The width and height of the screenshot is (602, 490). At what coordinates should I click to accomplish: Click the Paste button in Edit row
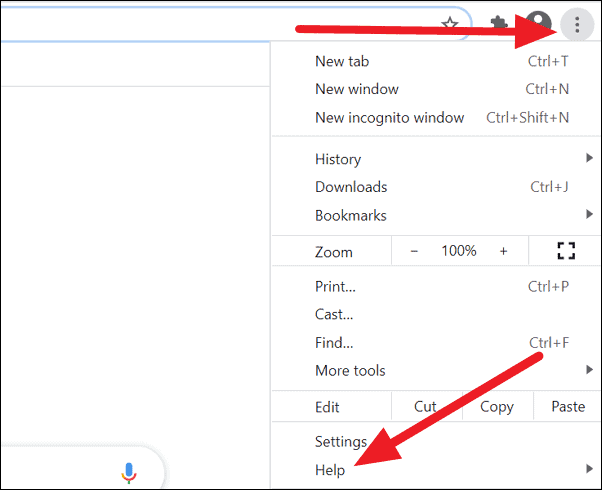[x=568, y=407]
